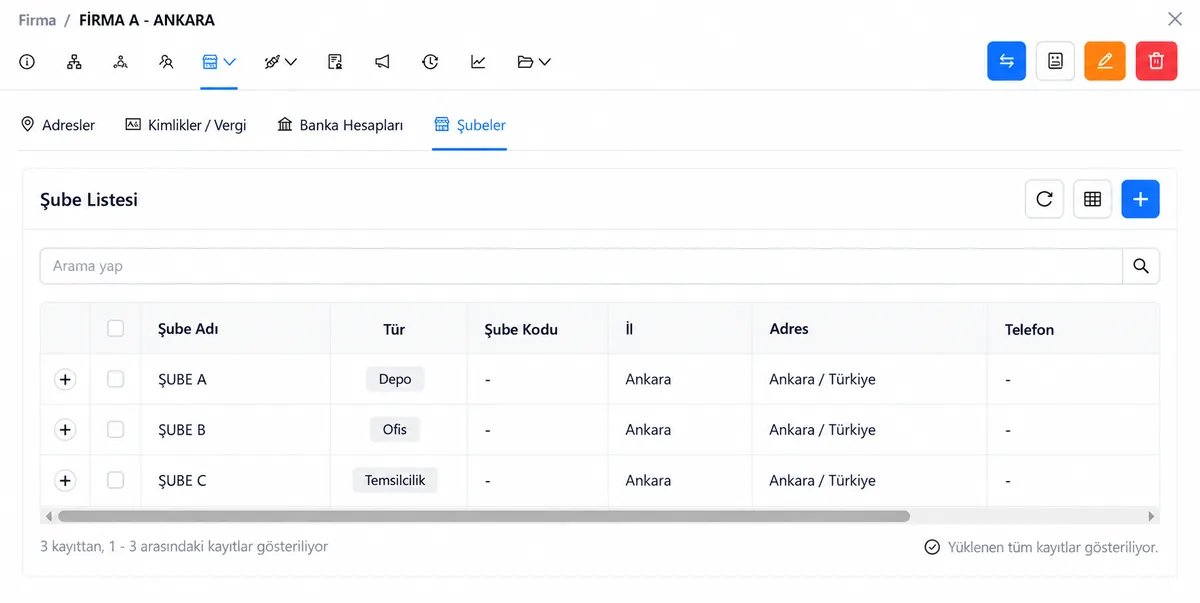Click the horizontal scrollbar thumb under the table
This screenshot has height=603, width=1200.
click(x=484, y=516)
